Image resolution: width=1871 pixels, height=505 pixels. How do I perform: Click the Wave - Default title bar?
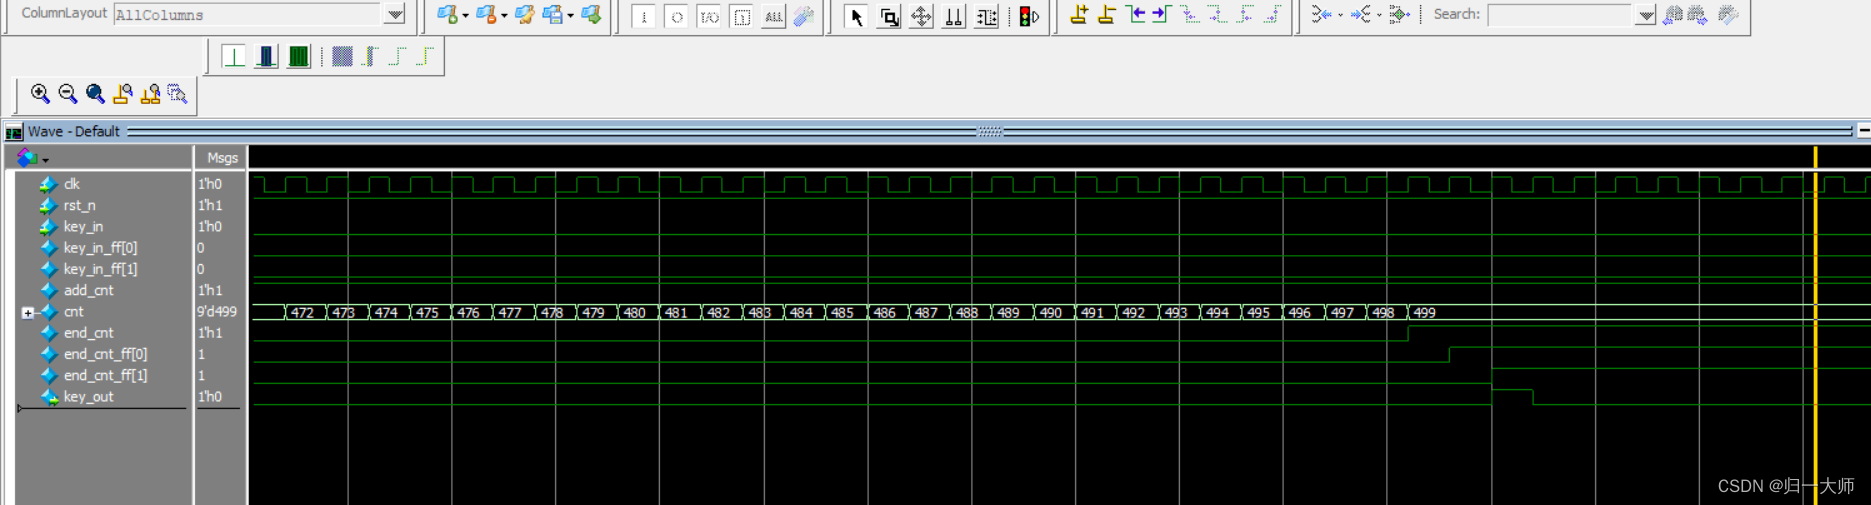click(x=936, y=131)
